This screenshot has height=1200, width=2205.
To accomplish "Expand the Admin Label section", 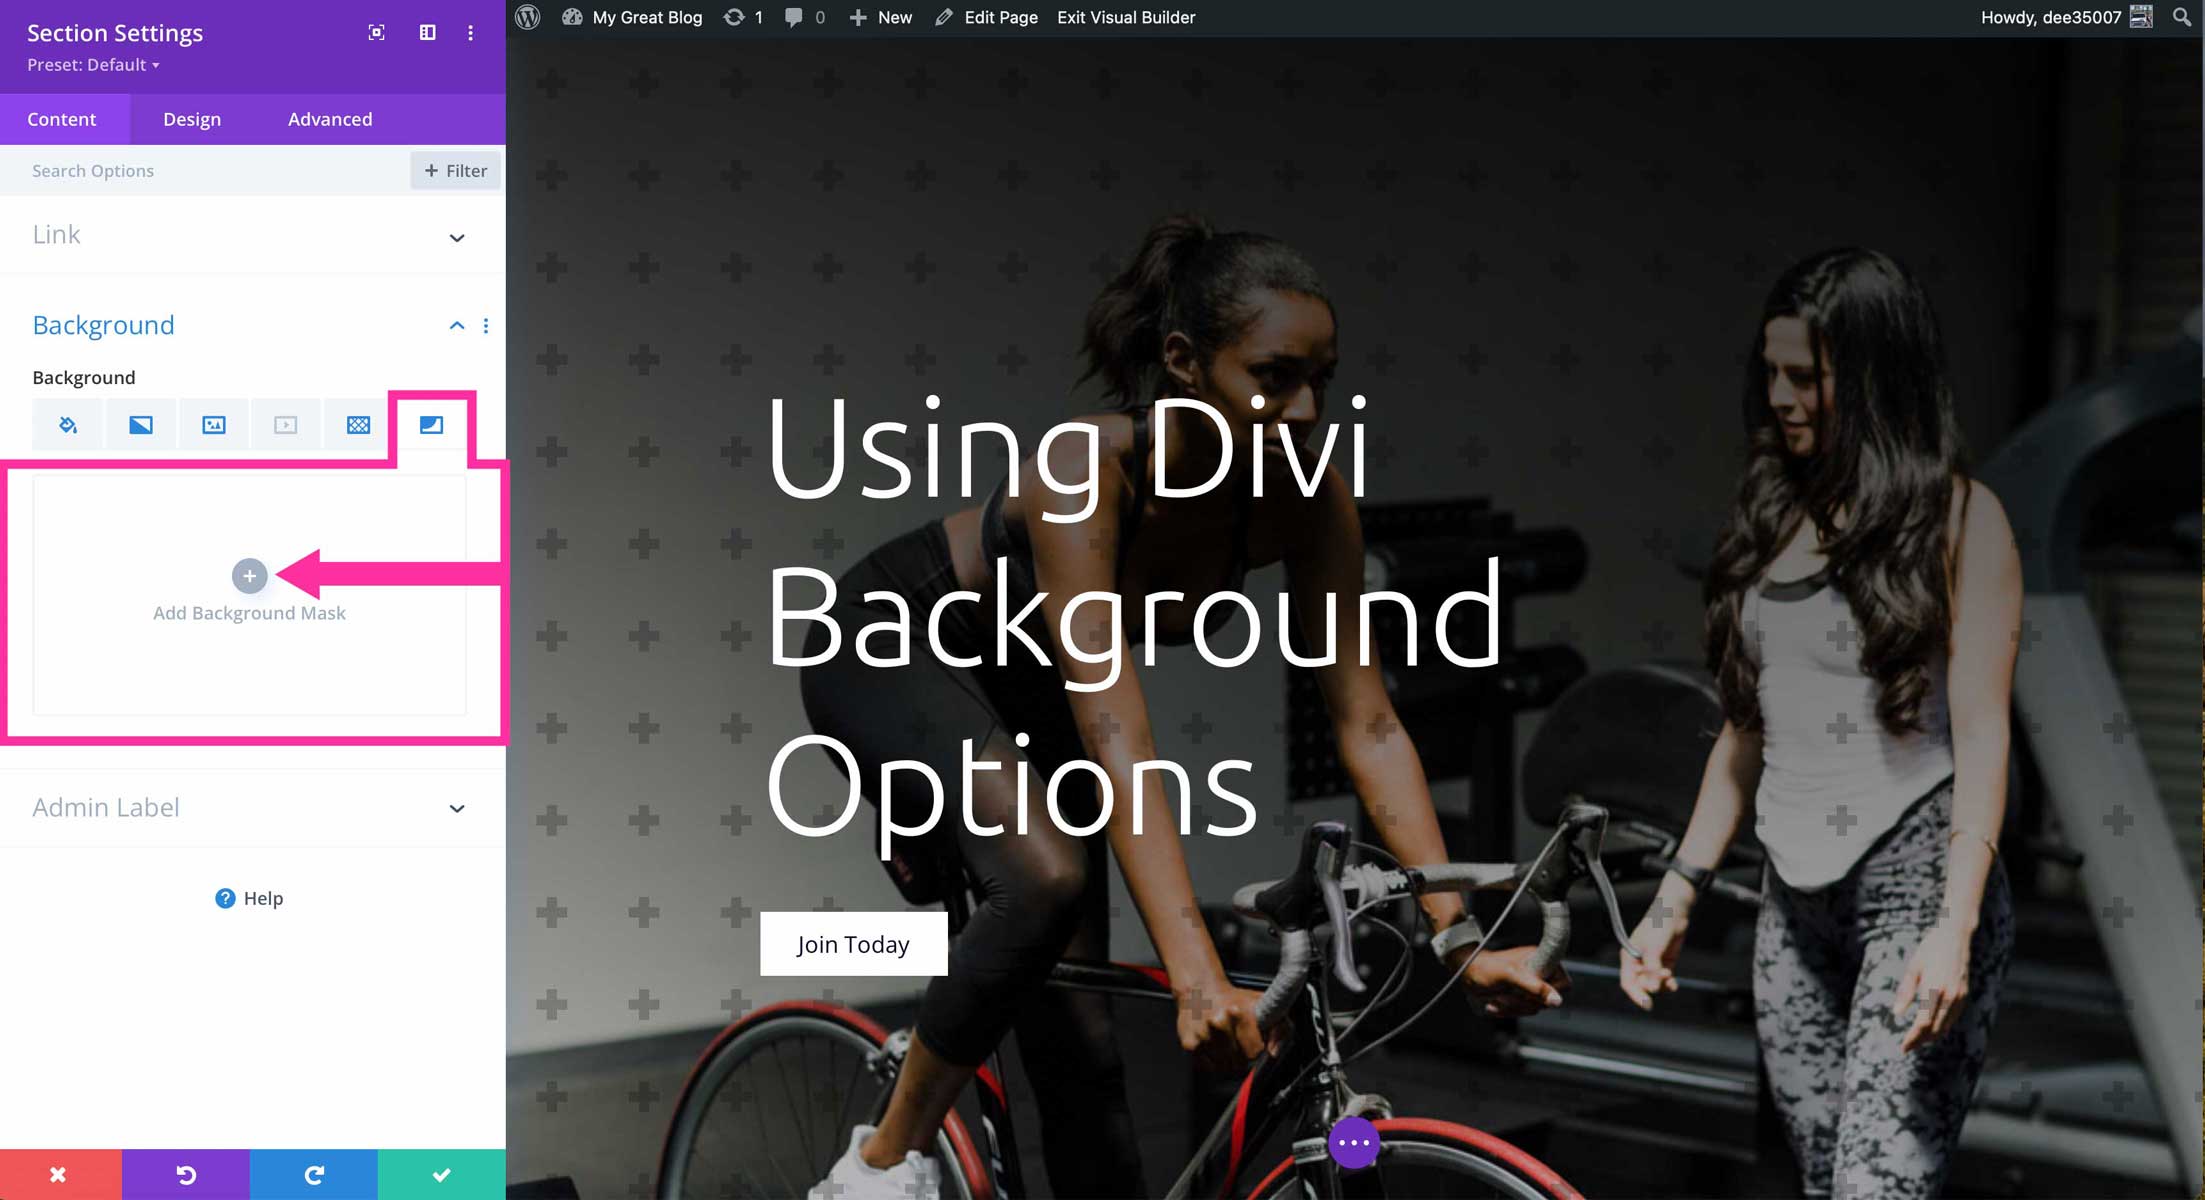I will coord(457,807).
